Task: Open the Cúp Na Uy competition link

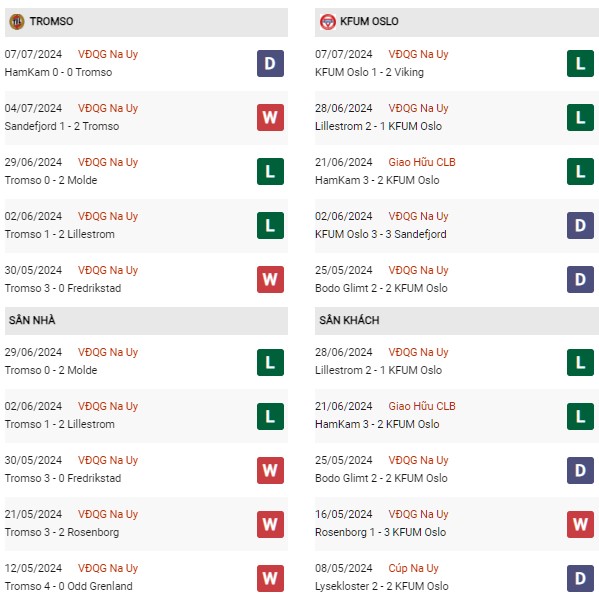Action: [413, 568]
